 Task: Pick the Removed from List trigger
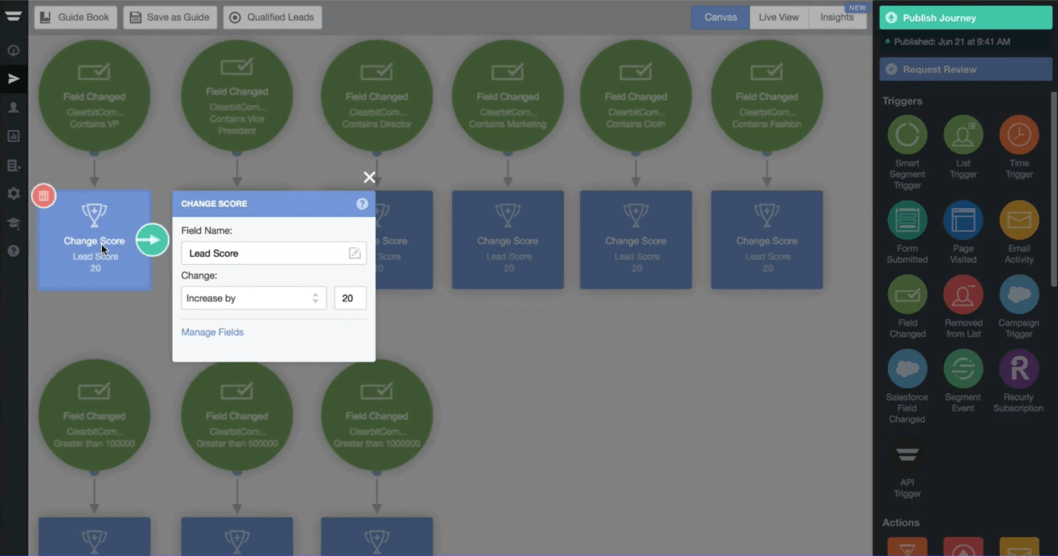[x=963, y=294]
